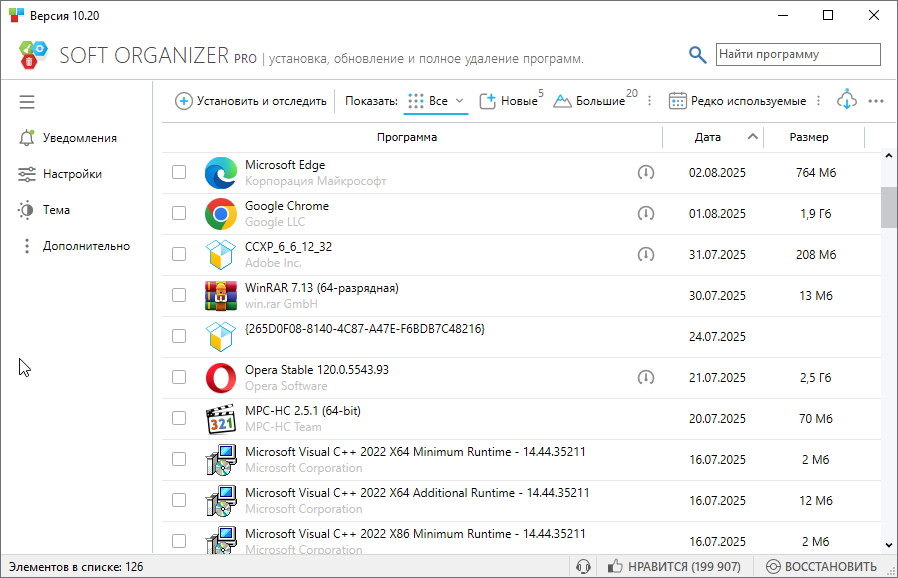Click the Visual C++ X64 Minimum Runtime icon
The height and width of the screenshot is (578, 898).
pyautogui.click(x=220, y=460)
